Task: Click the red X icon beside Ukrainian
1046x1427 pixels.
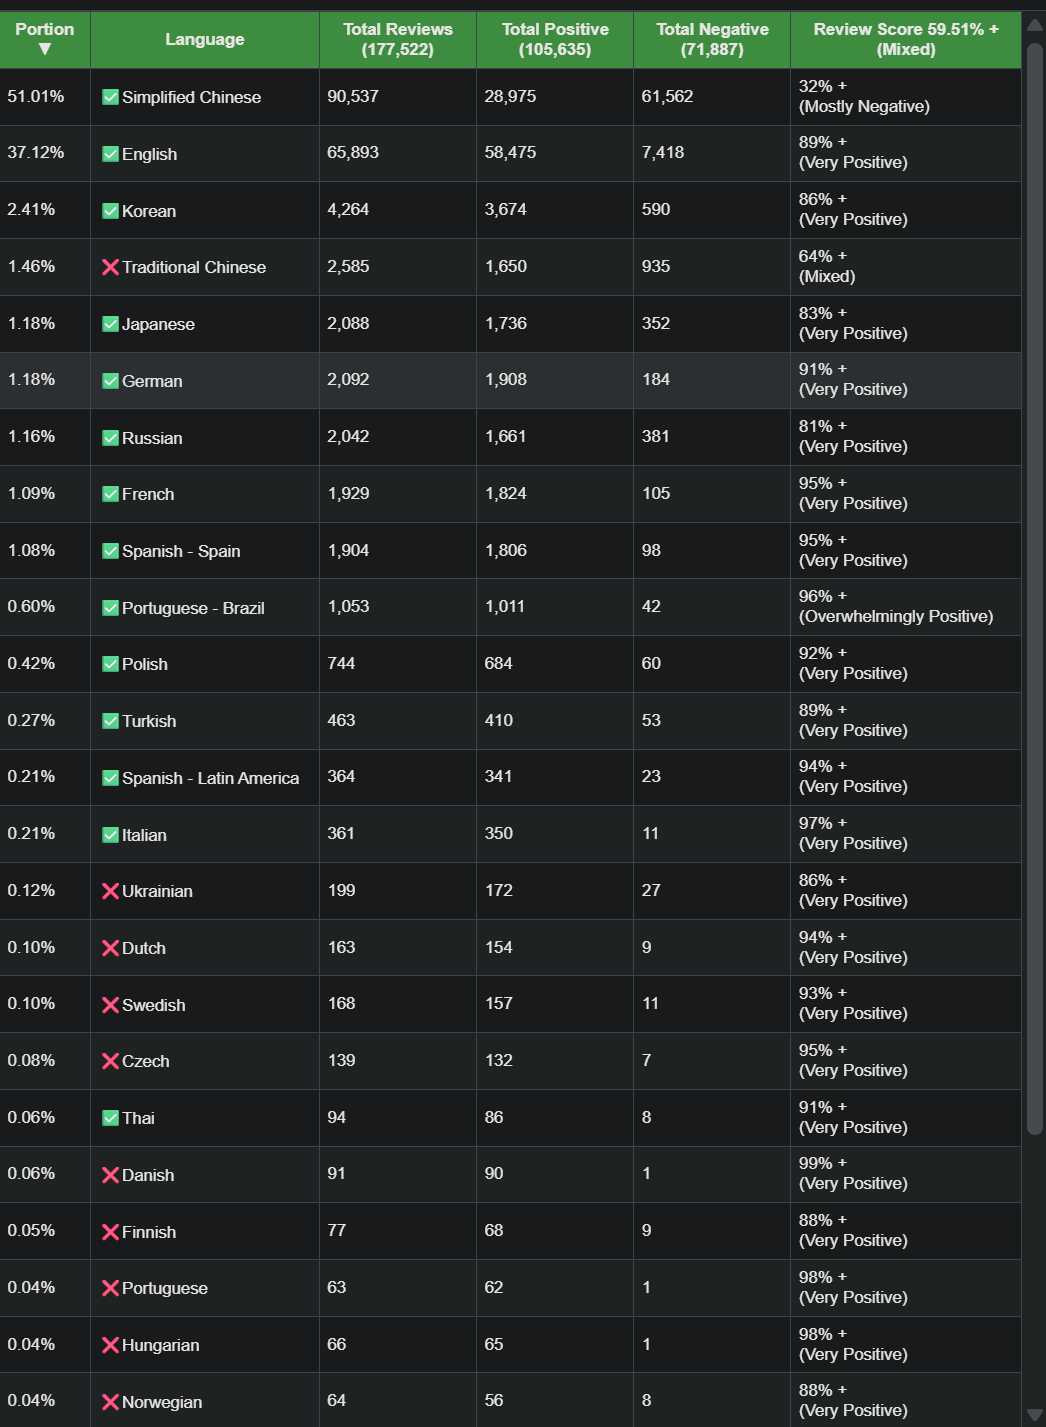Action: [111, 891]
